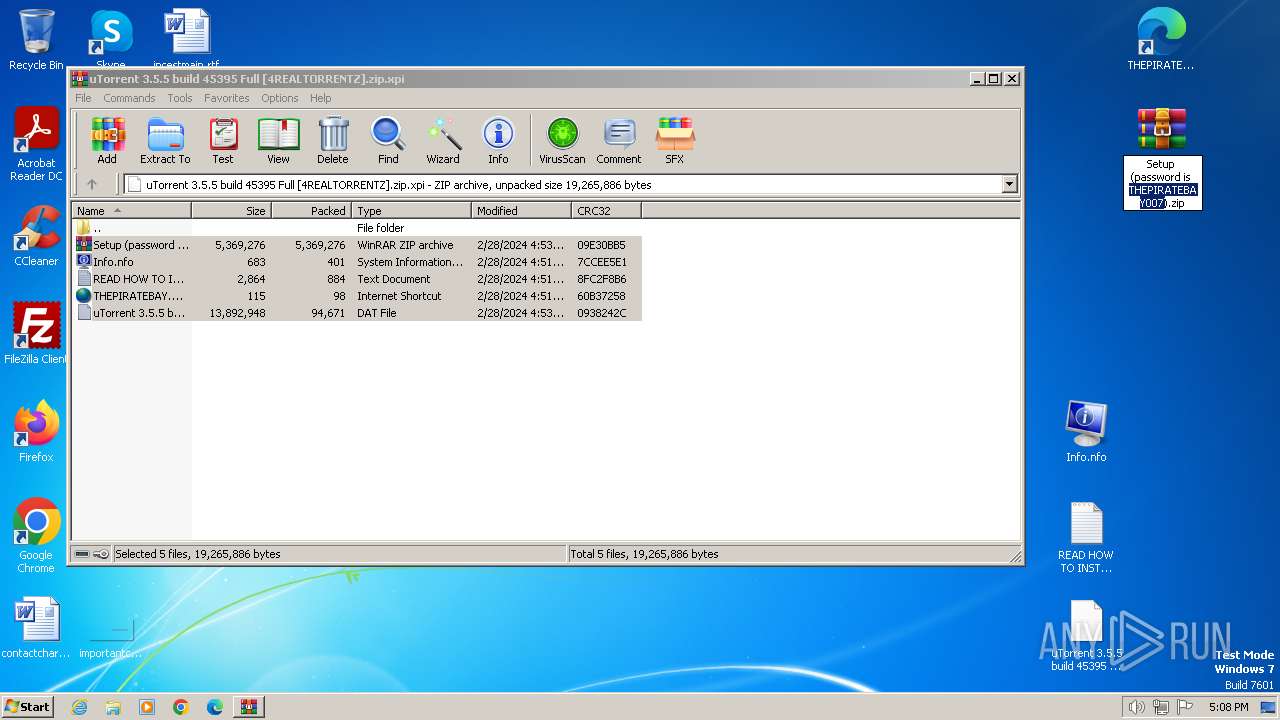Sort by the Packed column header
Image resolution: width=1280 pixels, height=720 pixels.
coord(311,211)
